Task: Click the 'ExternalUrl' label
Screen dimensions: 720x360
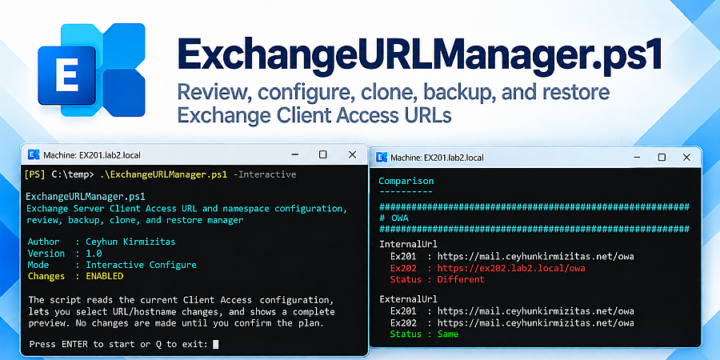Action: pyautogui.click(x=408, y=299)
